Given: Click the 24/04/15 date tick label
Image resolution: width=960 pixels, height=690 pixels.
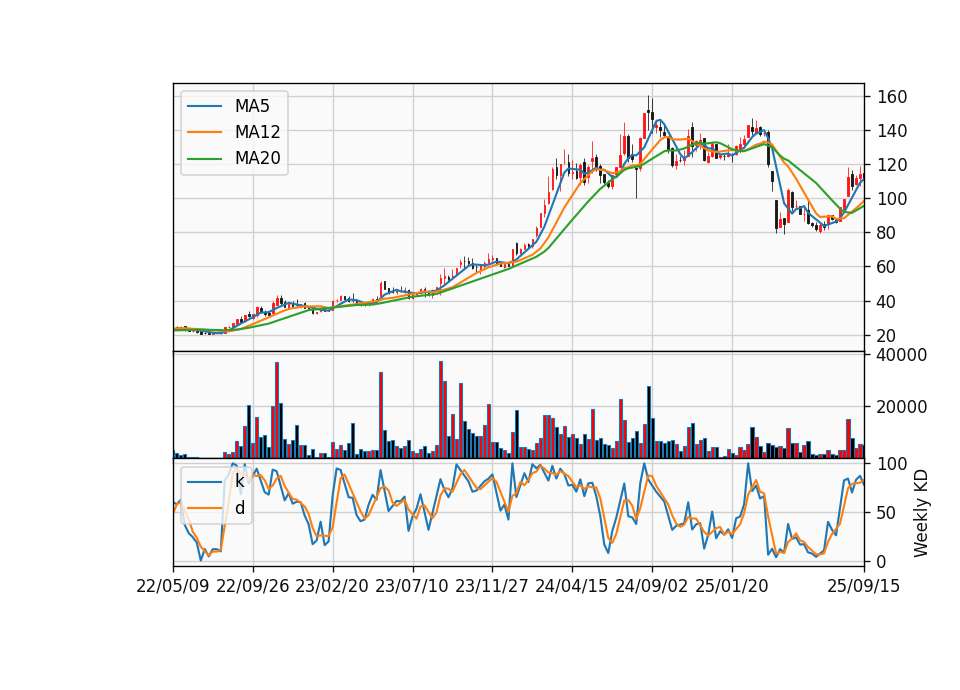Looking at the screenshot, I should (x=572, y=587).
